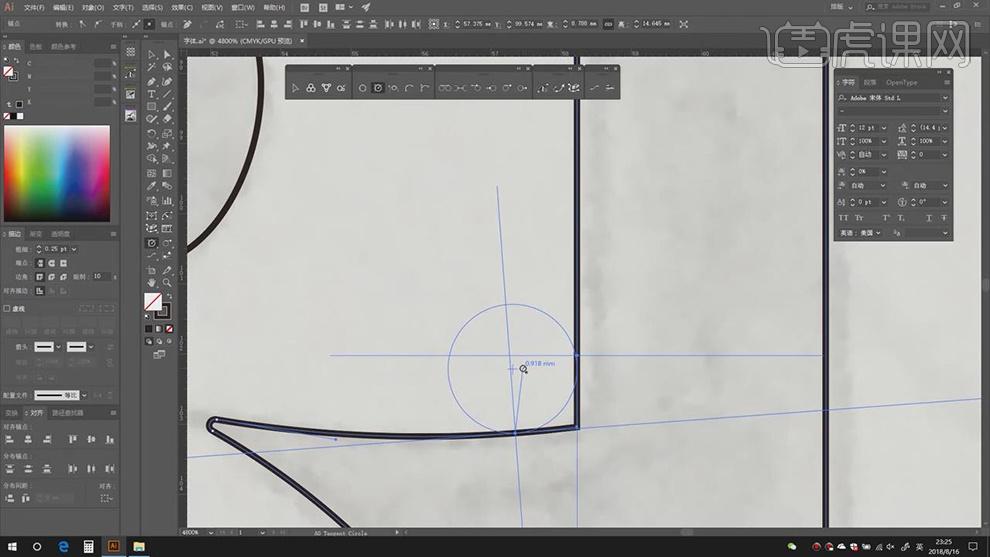The width and height of the screenshot is (990, 557).
Task: Swap the fill and stroke colors
Action: tap(169, 296)
